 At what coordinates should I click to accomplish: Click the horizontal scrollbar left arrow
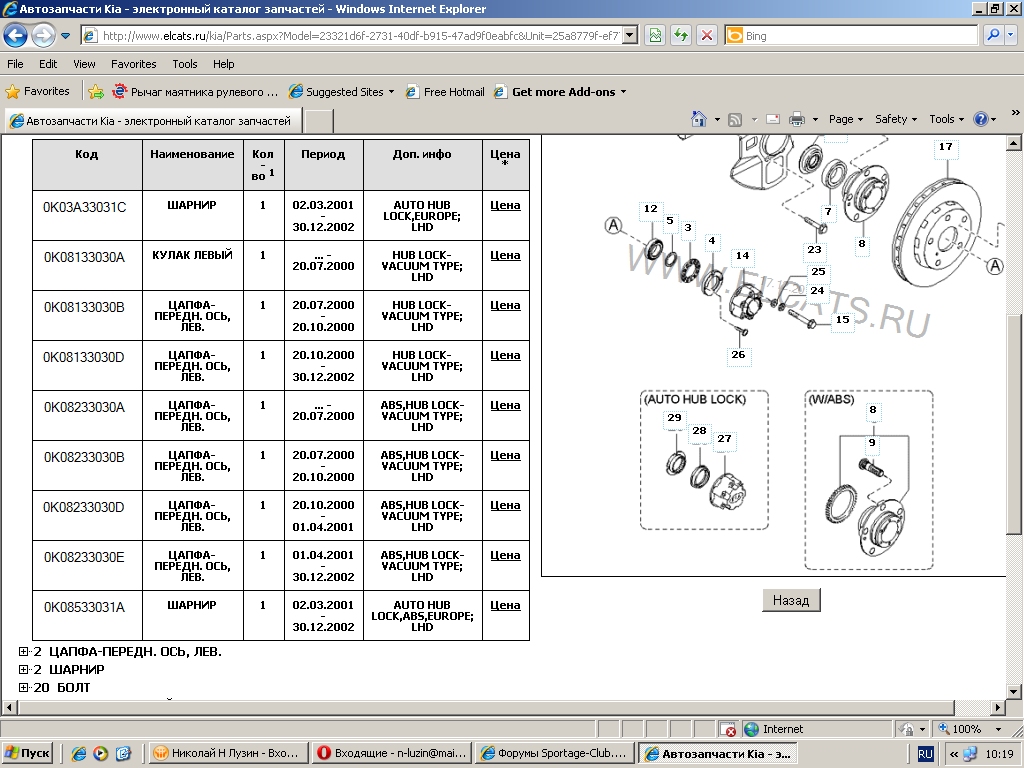click(x=9, y=707)
